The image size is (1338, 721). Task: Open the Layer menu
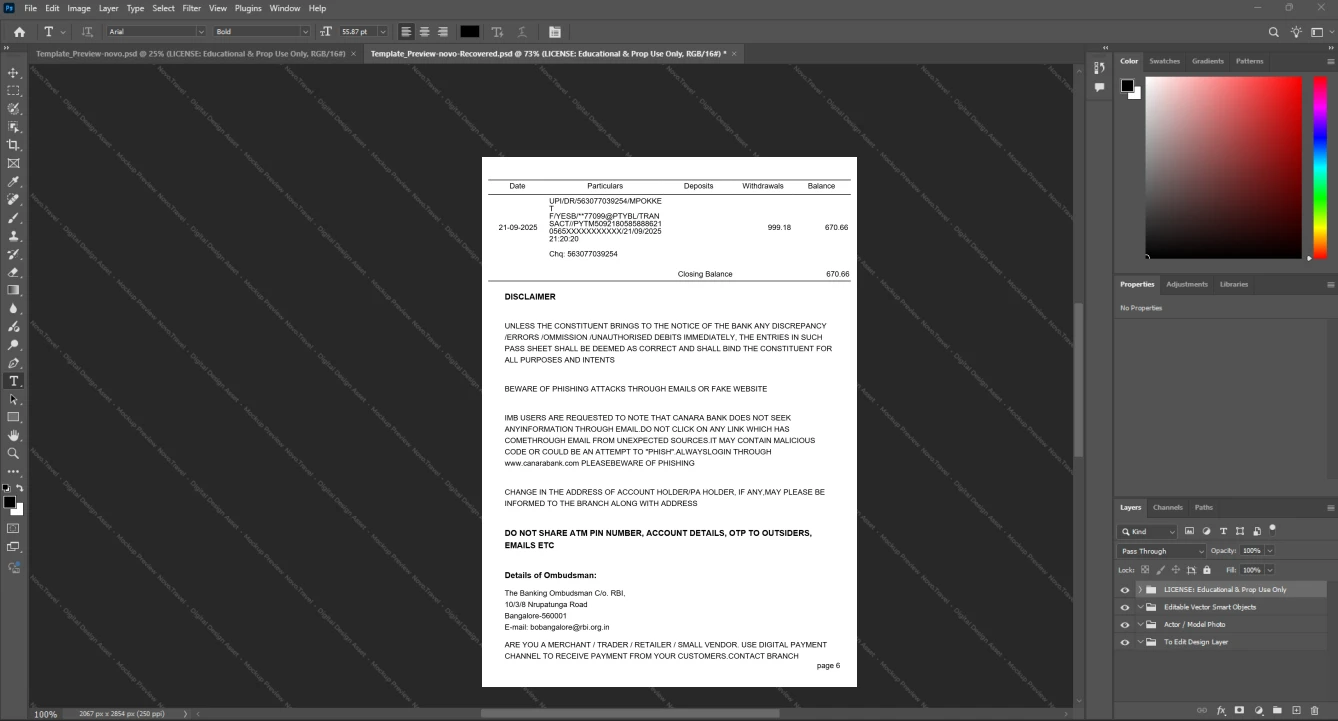[108, 8]
